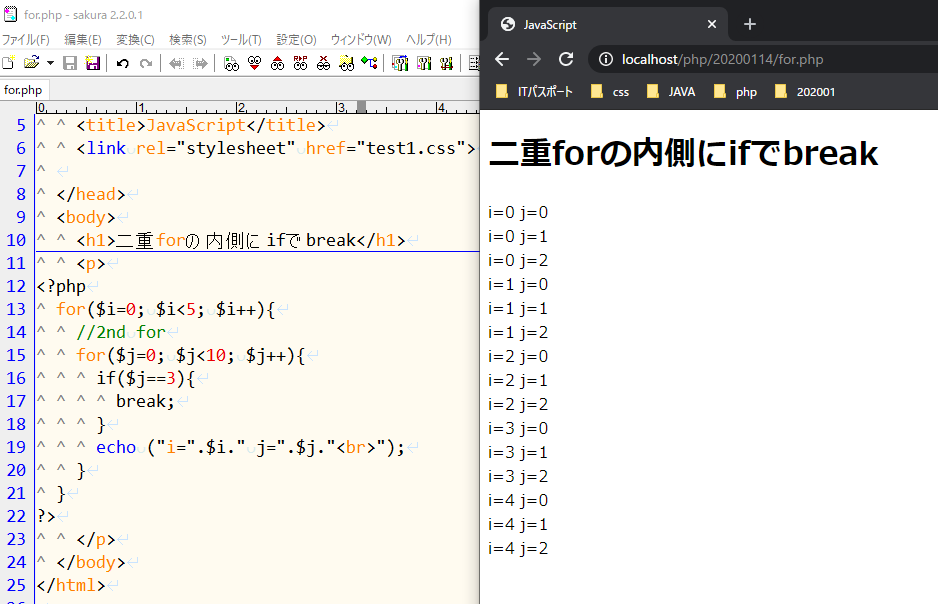Click line number 13 in the editor

(16, 309)
